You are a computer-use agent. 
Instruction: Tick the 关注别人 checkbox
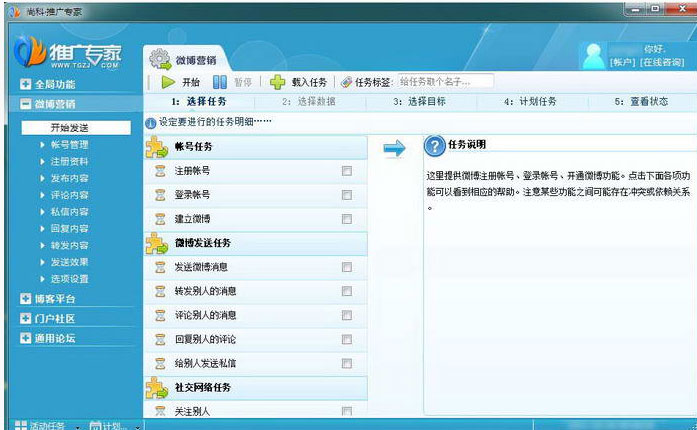[x=347, y=411]
